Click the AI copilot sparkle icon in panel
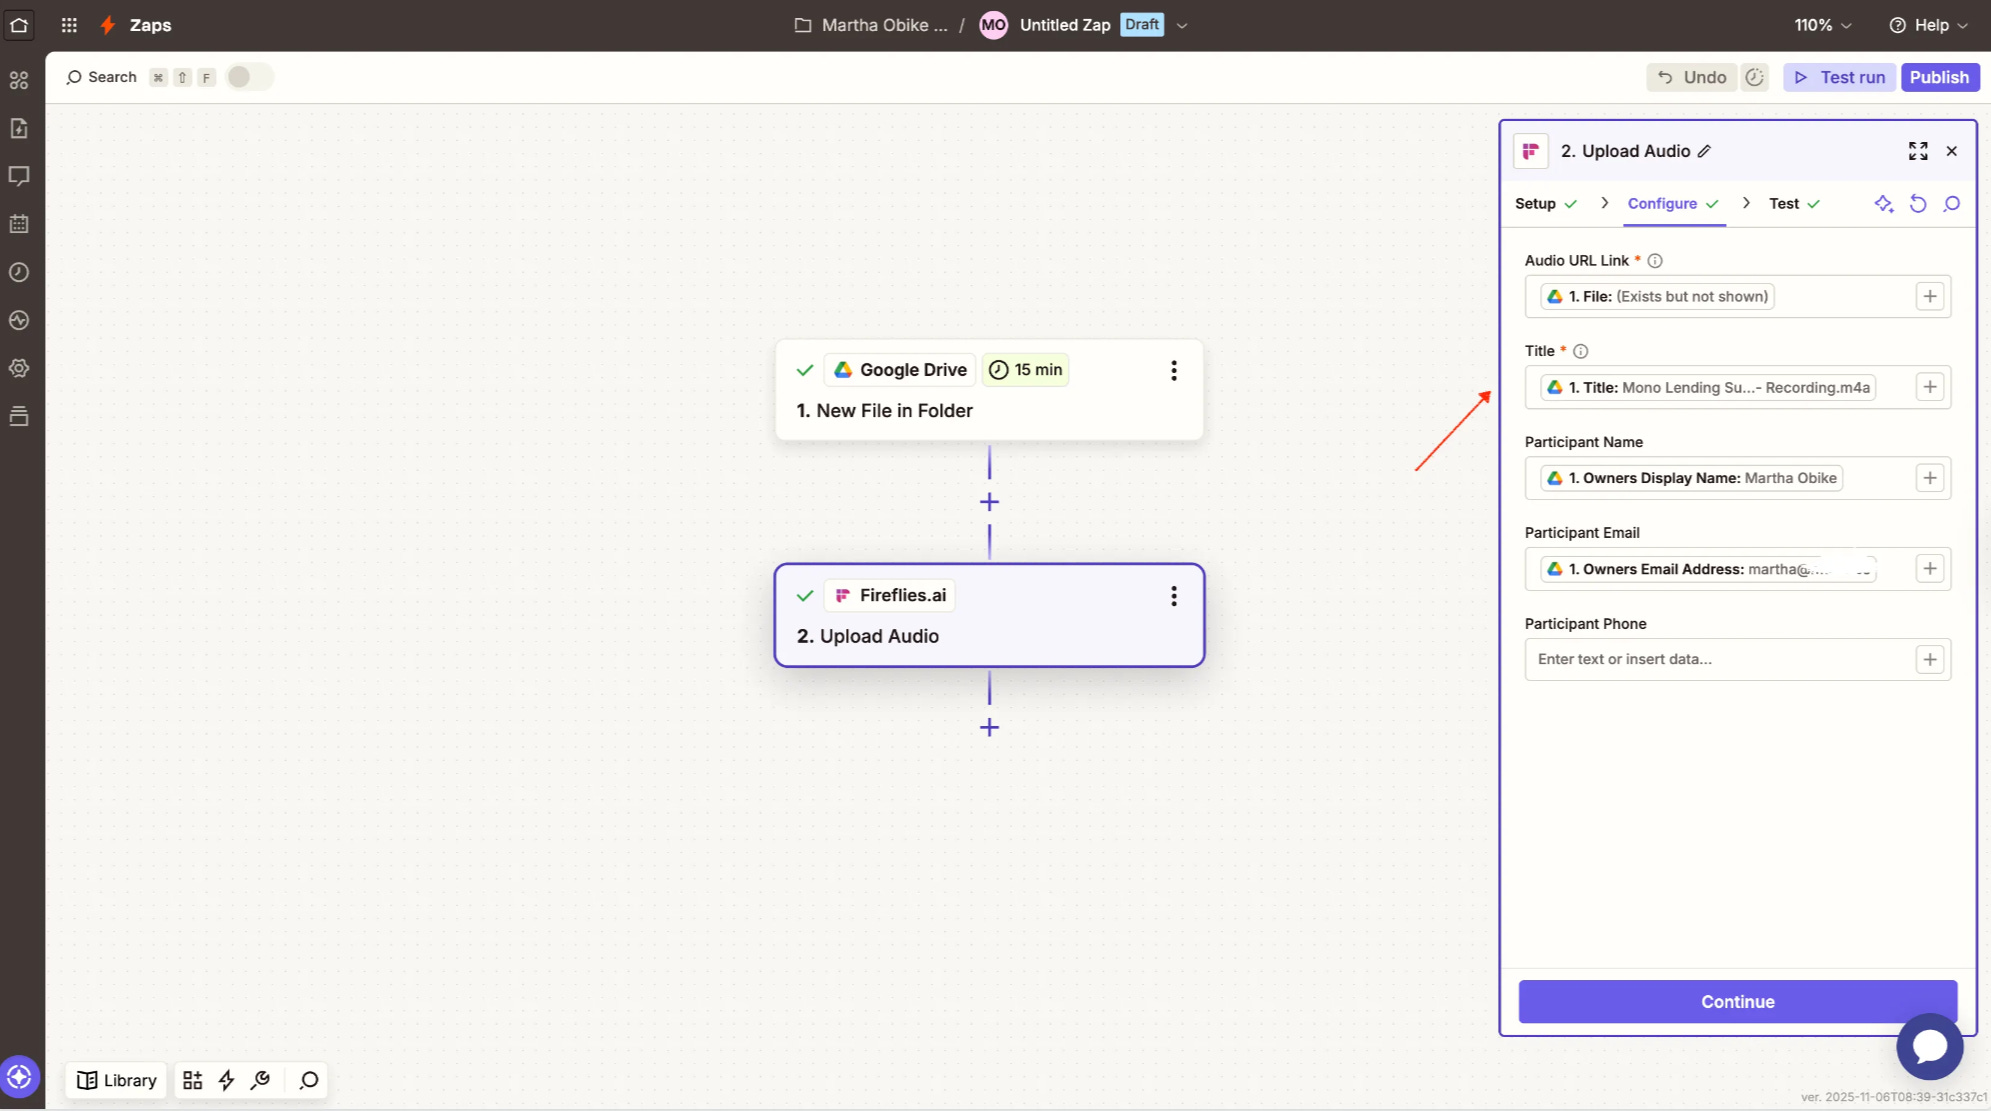This screenshot has height=1111, width=1991. click(x=1884, y=204)
